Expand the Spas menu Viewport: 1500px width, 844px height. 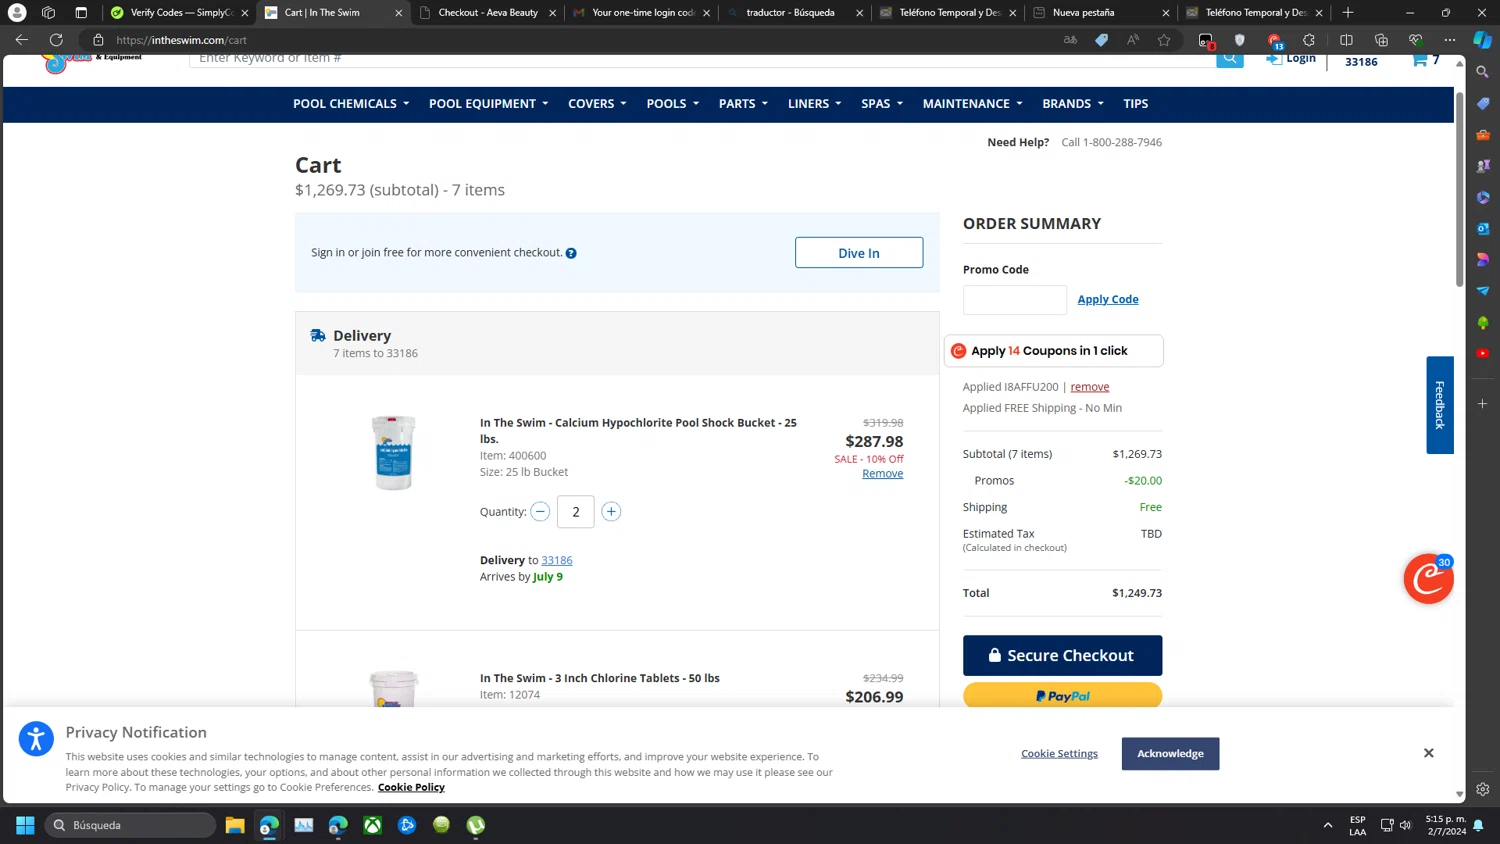pos(882,104)
